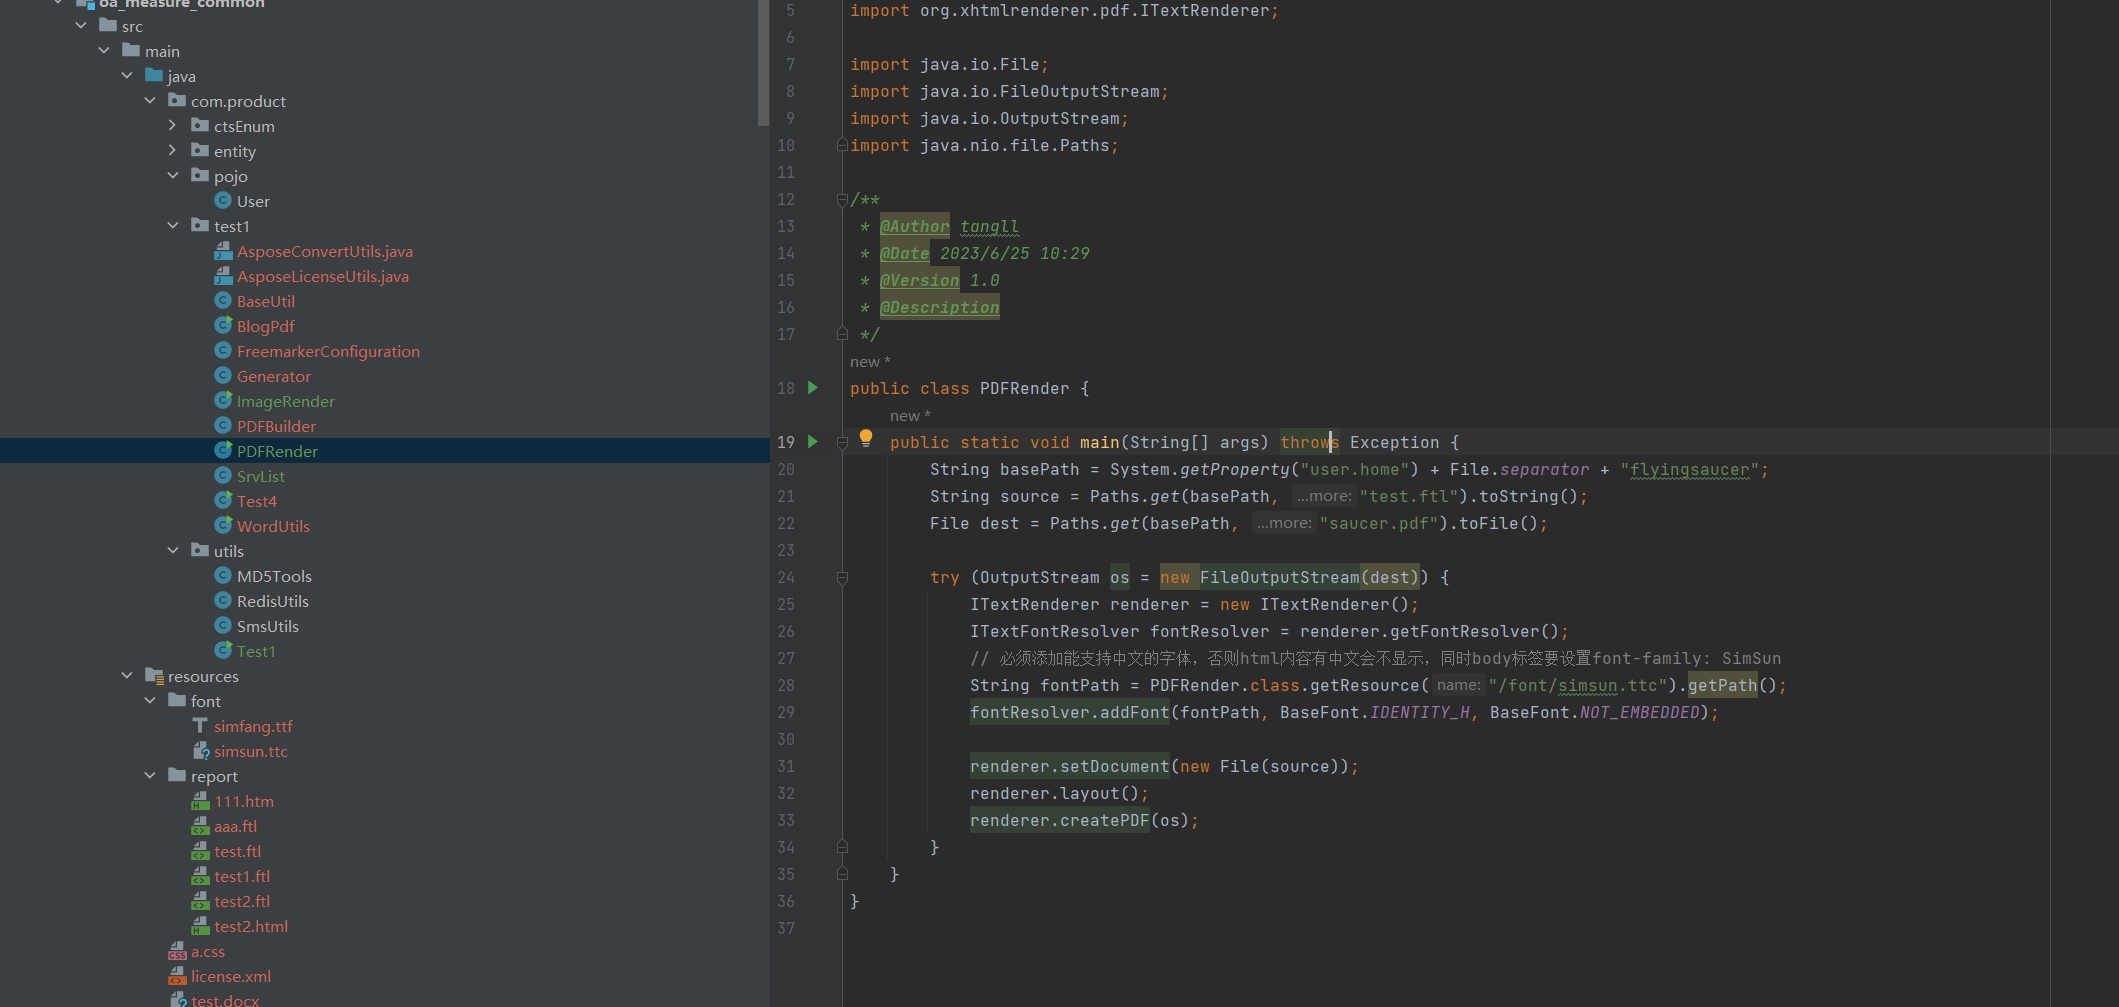Select the ImageRender class icon

pos(223,401)
